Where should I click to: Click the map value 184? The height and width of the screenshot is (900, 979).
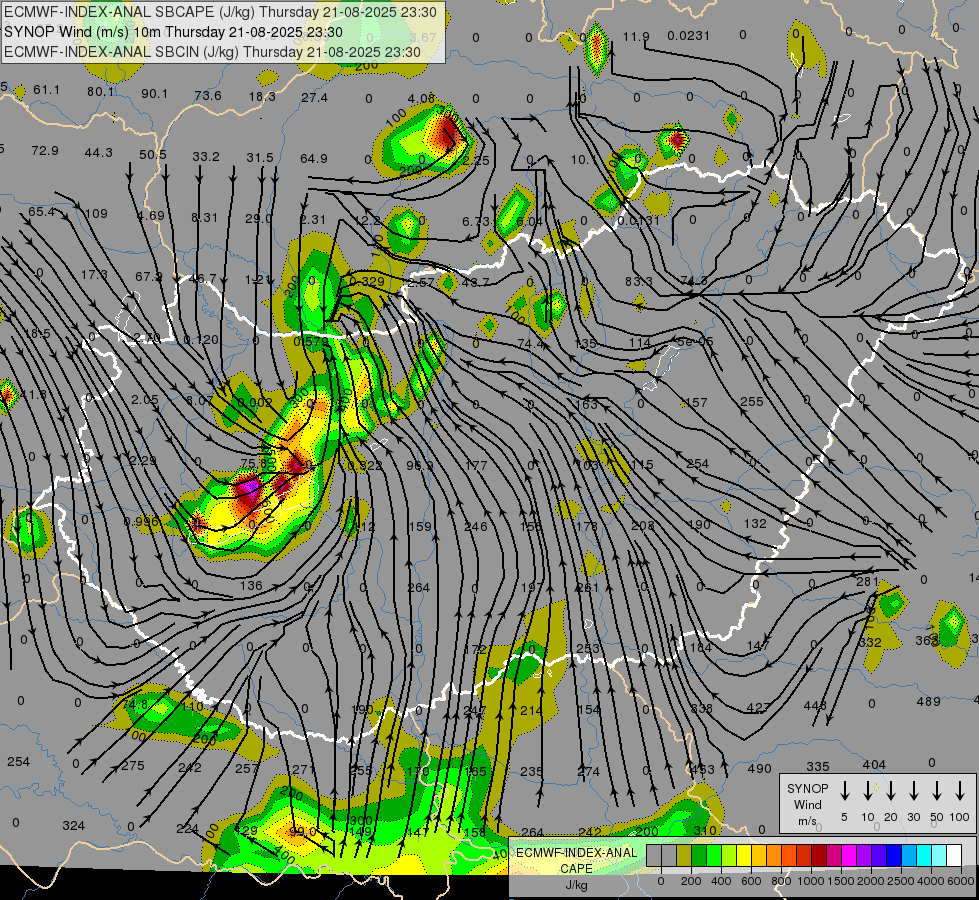[x=700, y=648]
